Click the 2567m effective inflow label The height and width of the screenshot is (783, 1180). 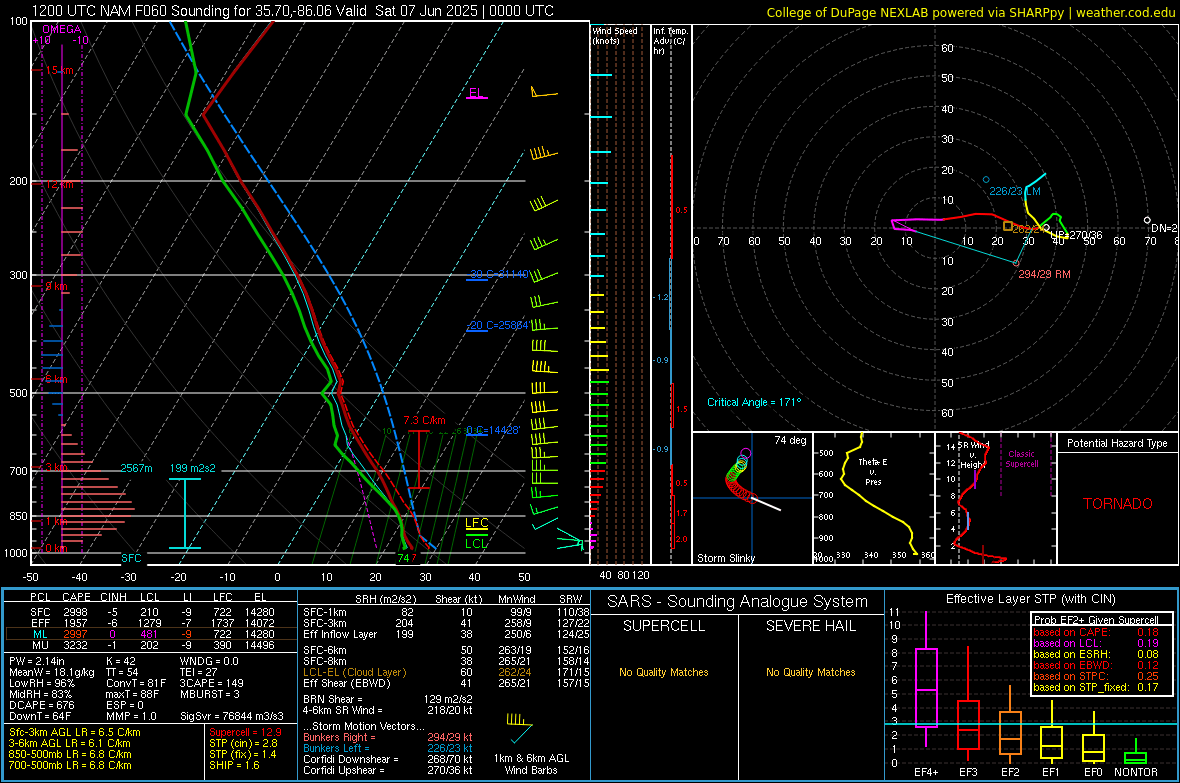pyautogui.click(x=136, y=468)
